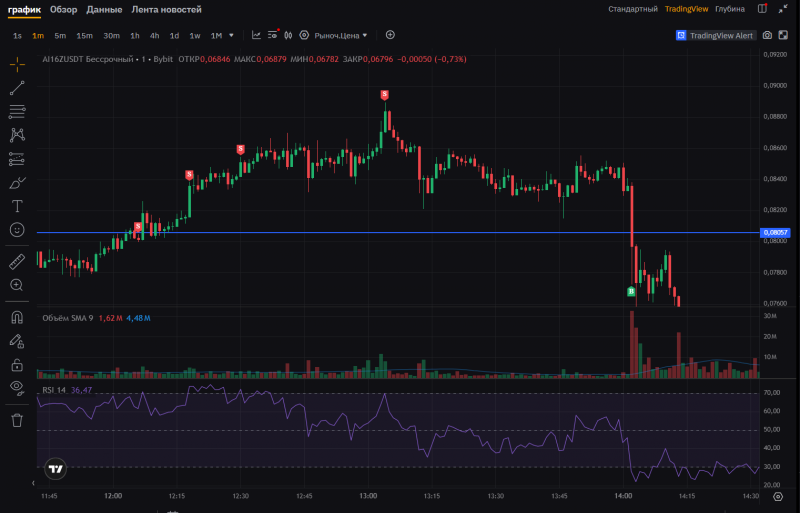Open the Fibonacci retracement tools
The image size is (800, 513).
[17, 111]
